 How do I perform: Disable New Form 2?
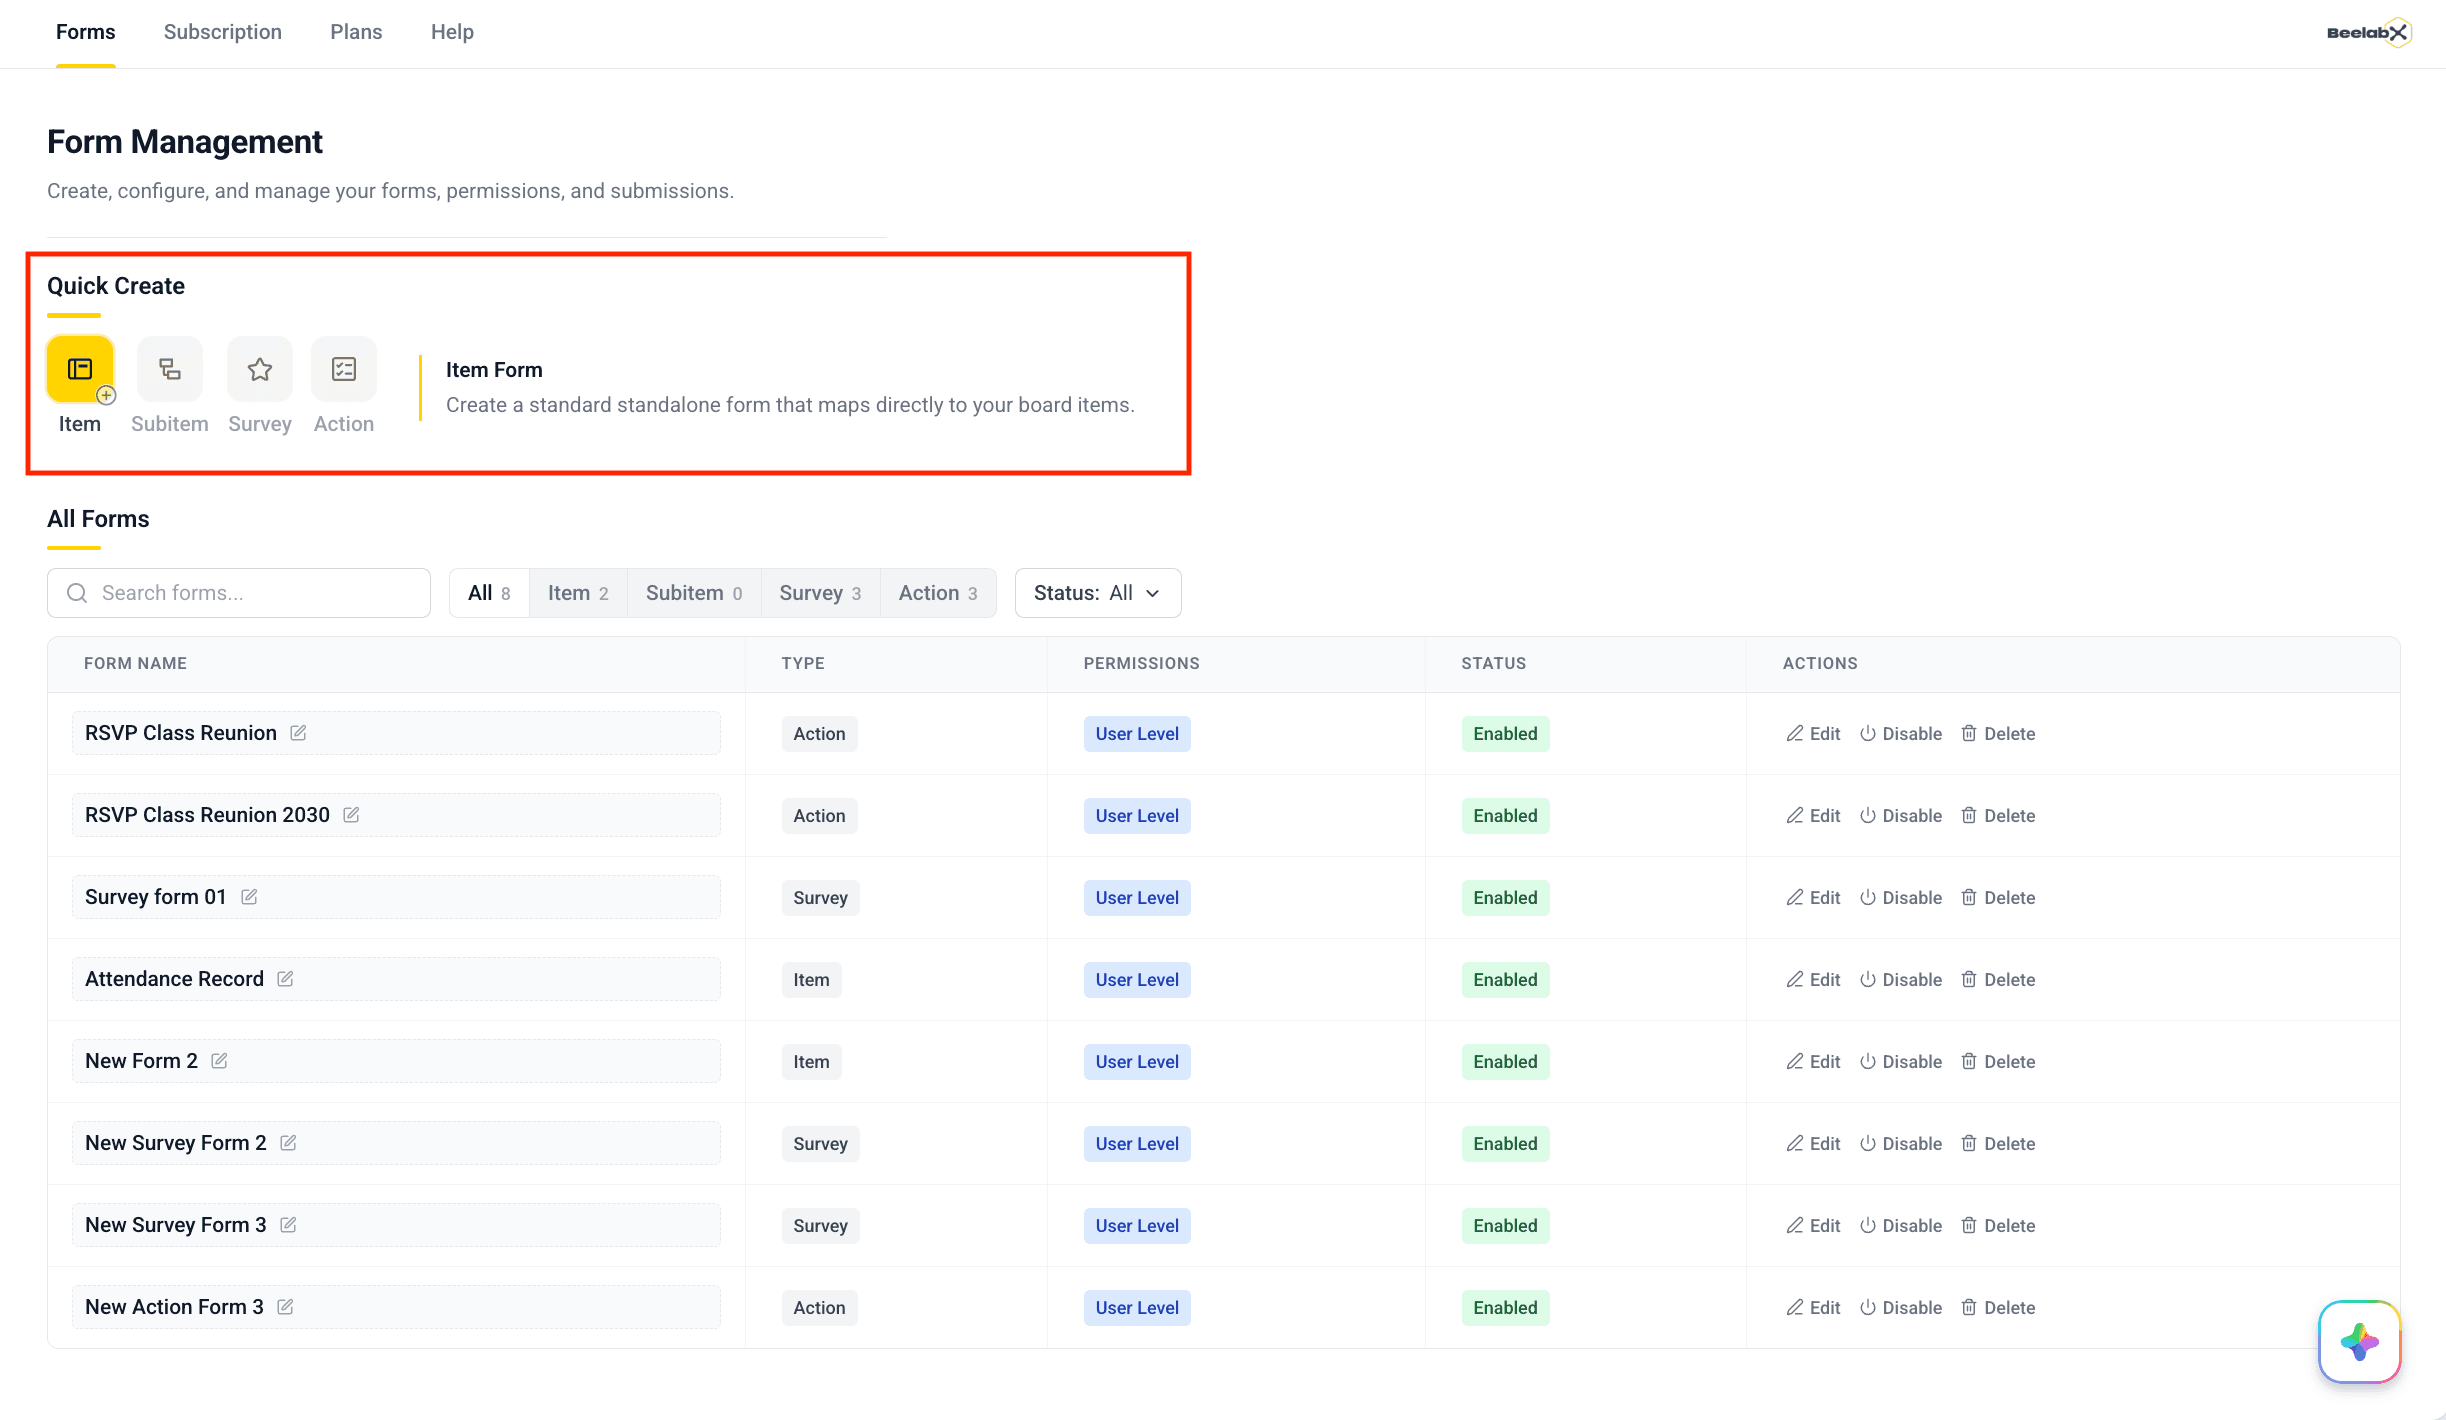click(x=1901, y=1062)
